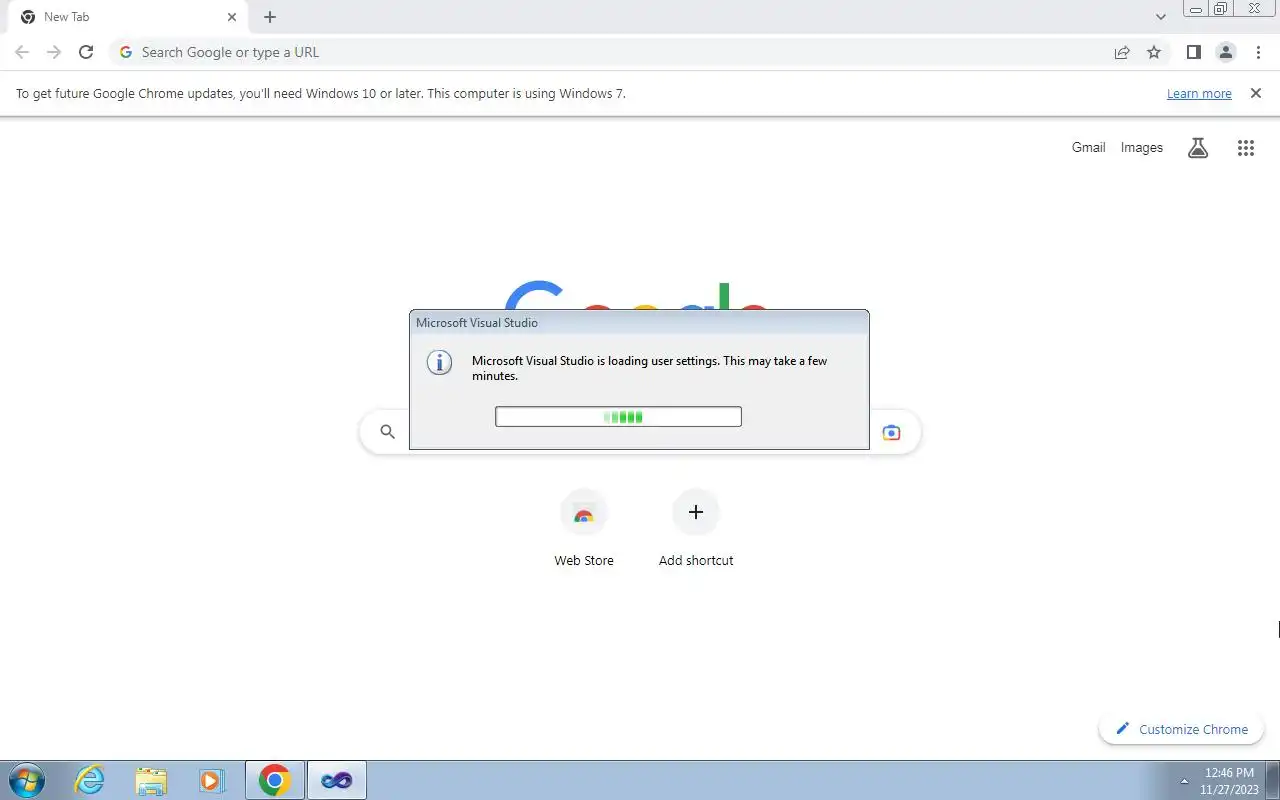
Task: Launch Internet Explorer from the taskbar
Action: coord(90,780)
